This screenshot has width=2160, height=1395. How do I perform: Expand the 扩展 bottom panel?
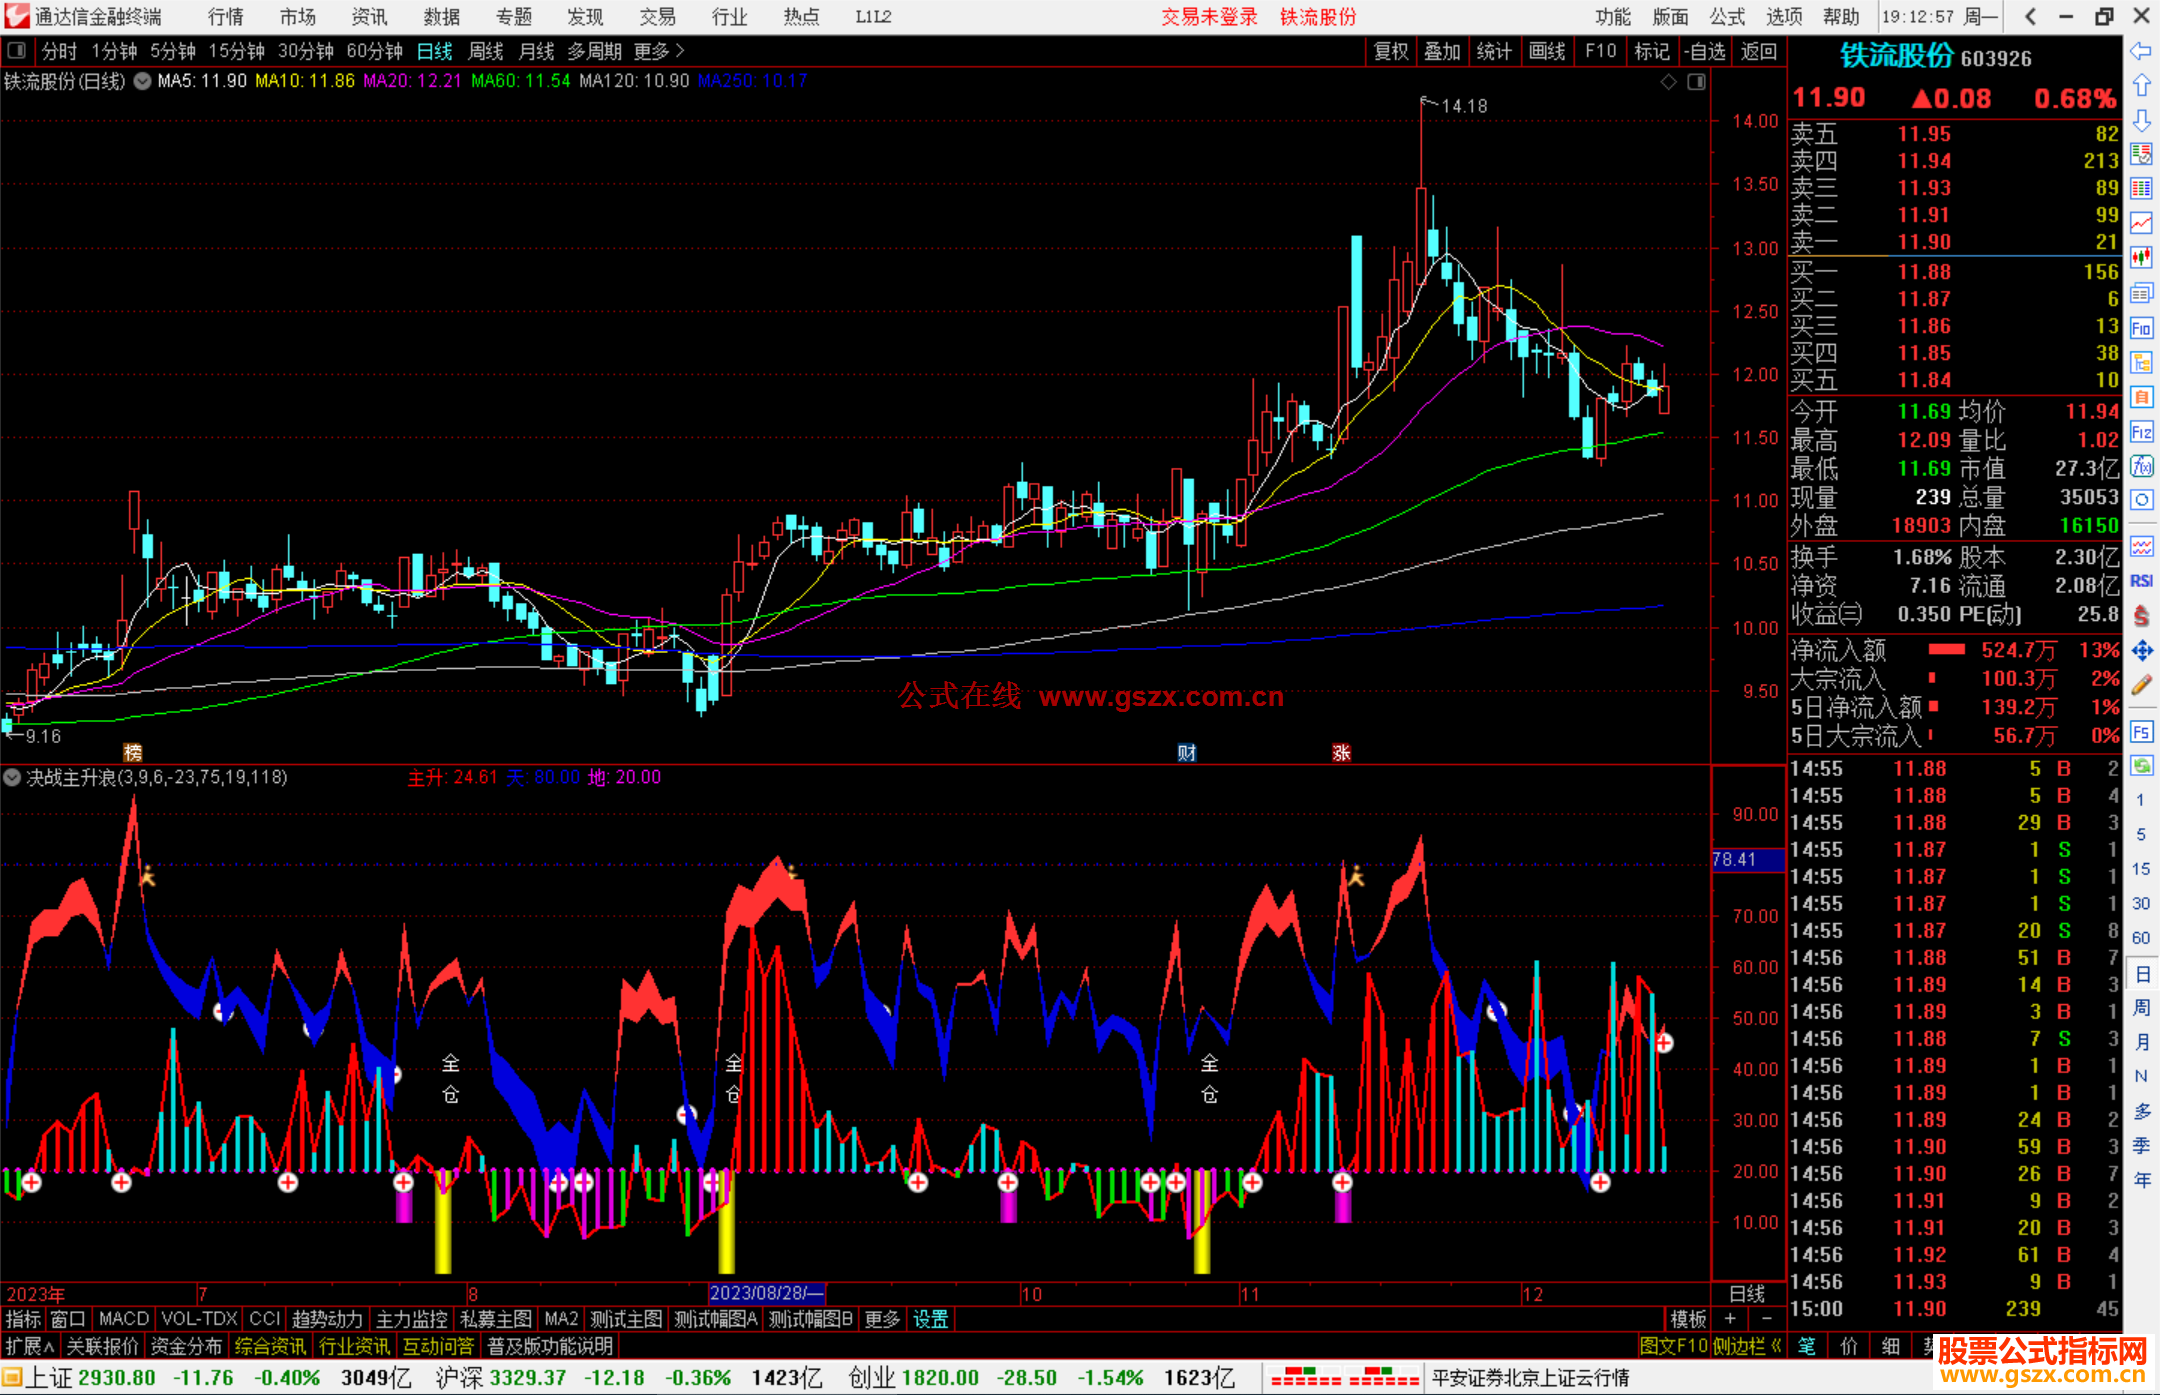[29, 1346]
